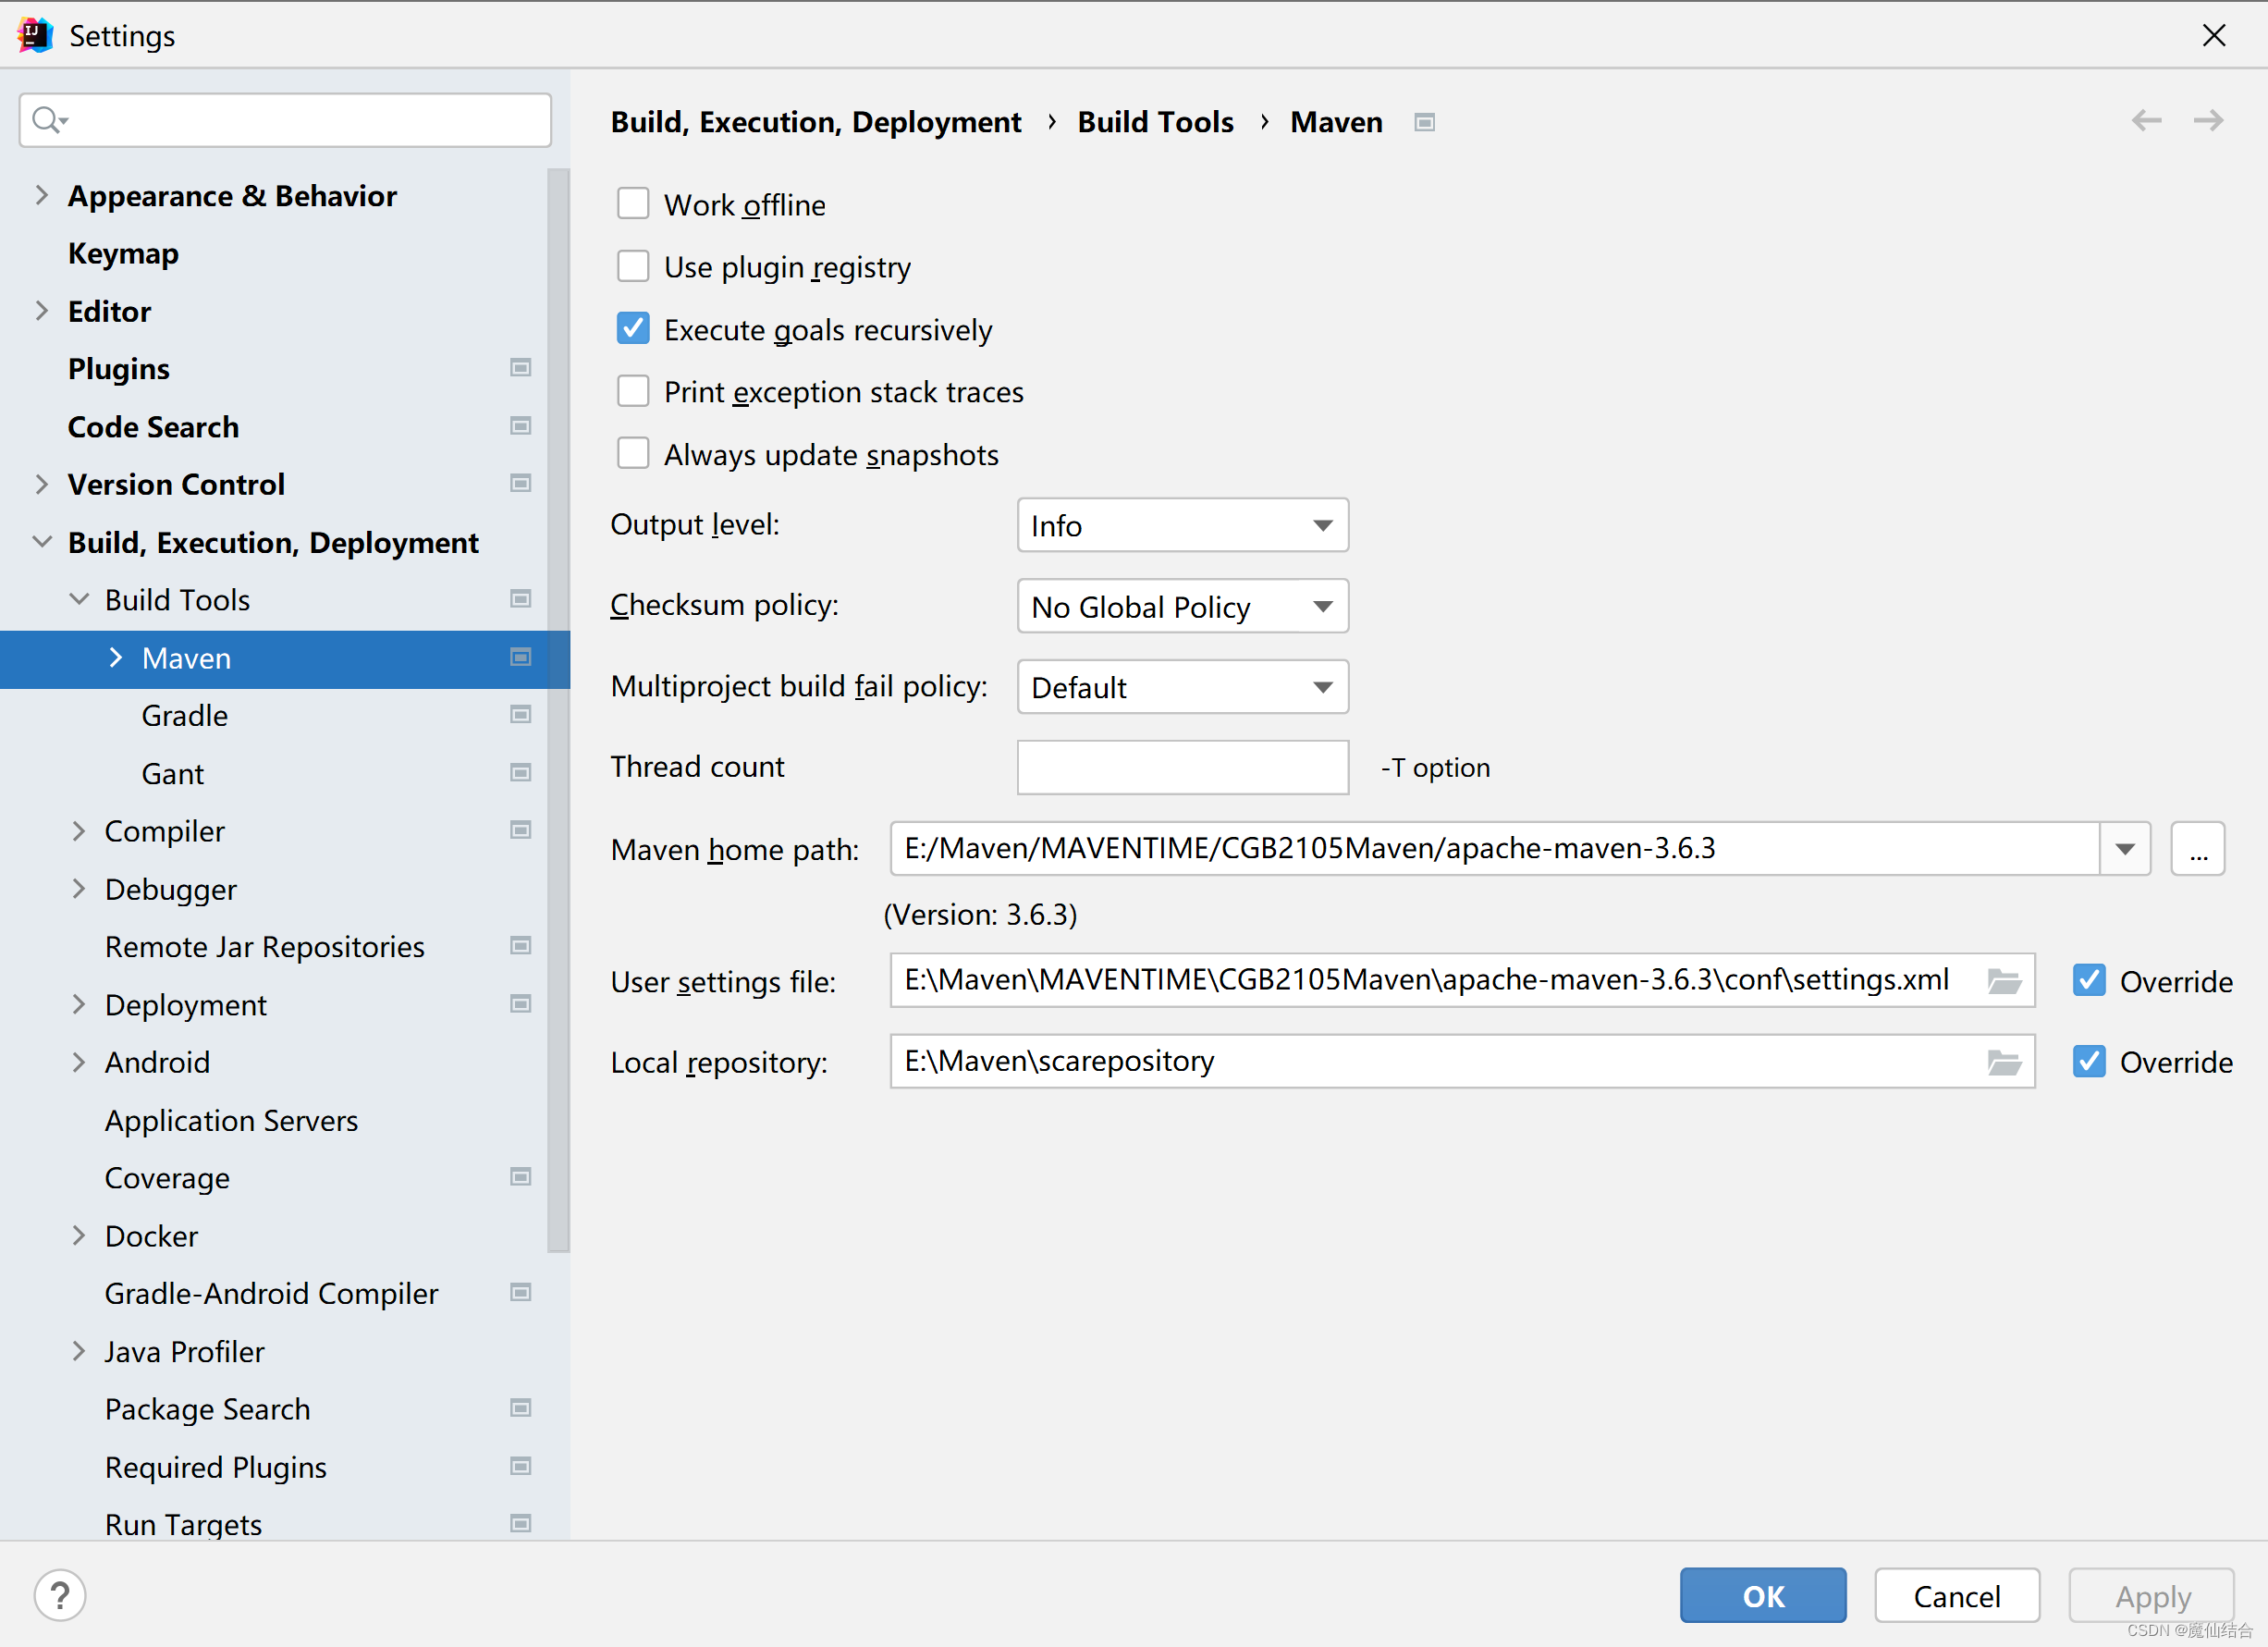This screenshot has height=1647, width=2268.
Task: Click the settings panel menu icon next to Maven
Action: (x=521, y=657)
